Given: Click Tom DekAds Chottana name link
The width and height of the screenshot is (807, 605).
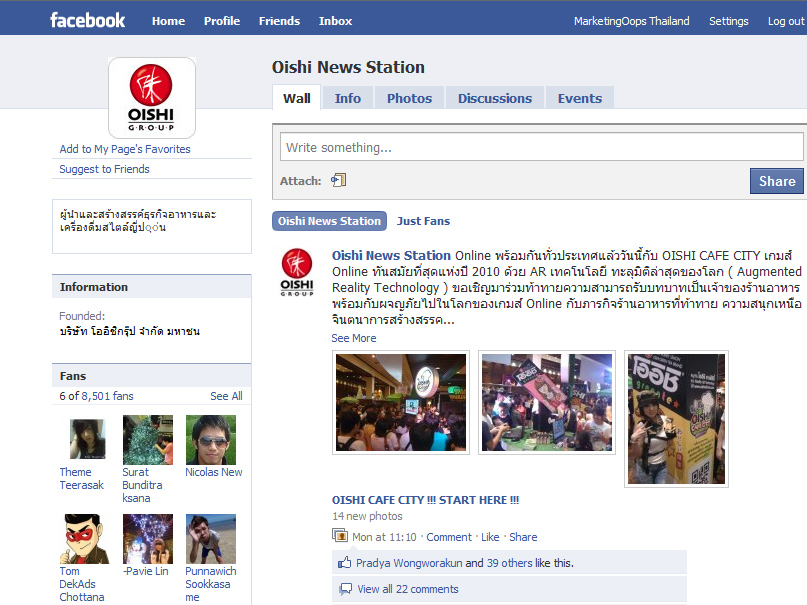Looking at the screenshot, I should [x=82, y=584].
